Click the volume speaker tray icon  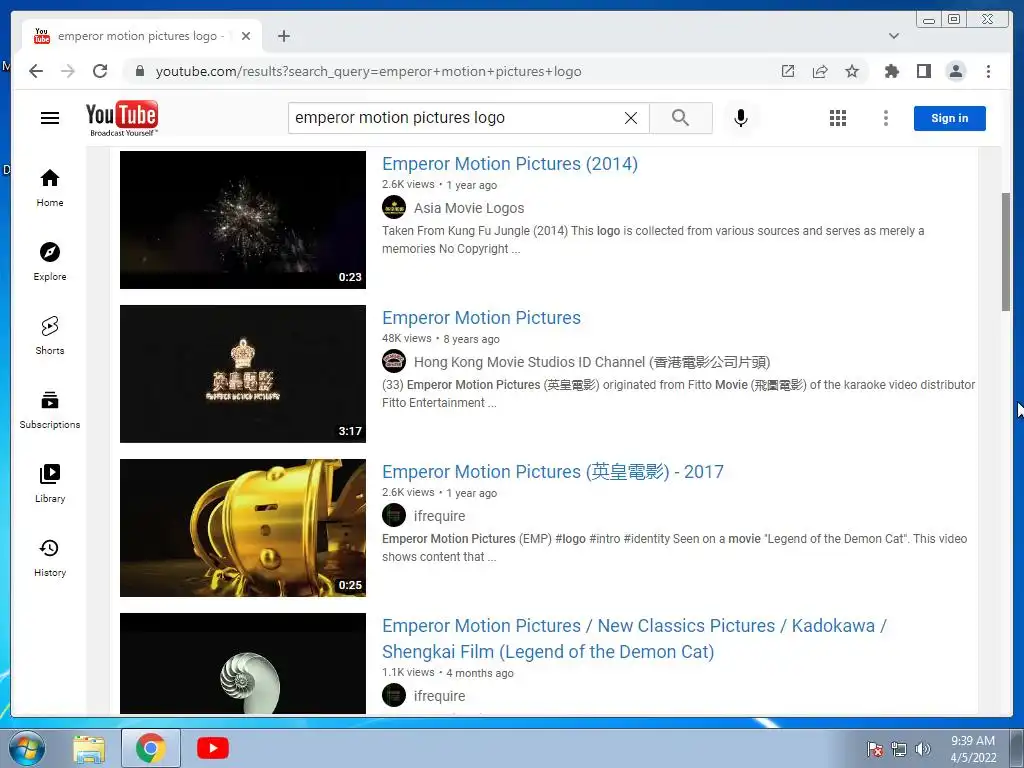[923, 749]
